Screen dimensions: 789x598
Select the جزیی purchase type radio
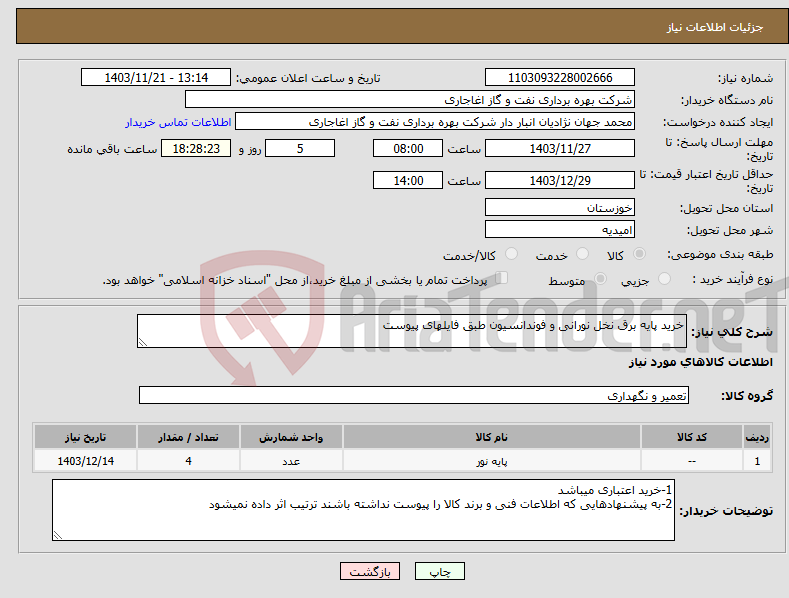point(664,279)
